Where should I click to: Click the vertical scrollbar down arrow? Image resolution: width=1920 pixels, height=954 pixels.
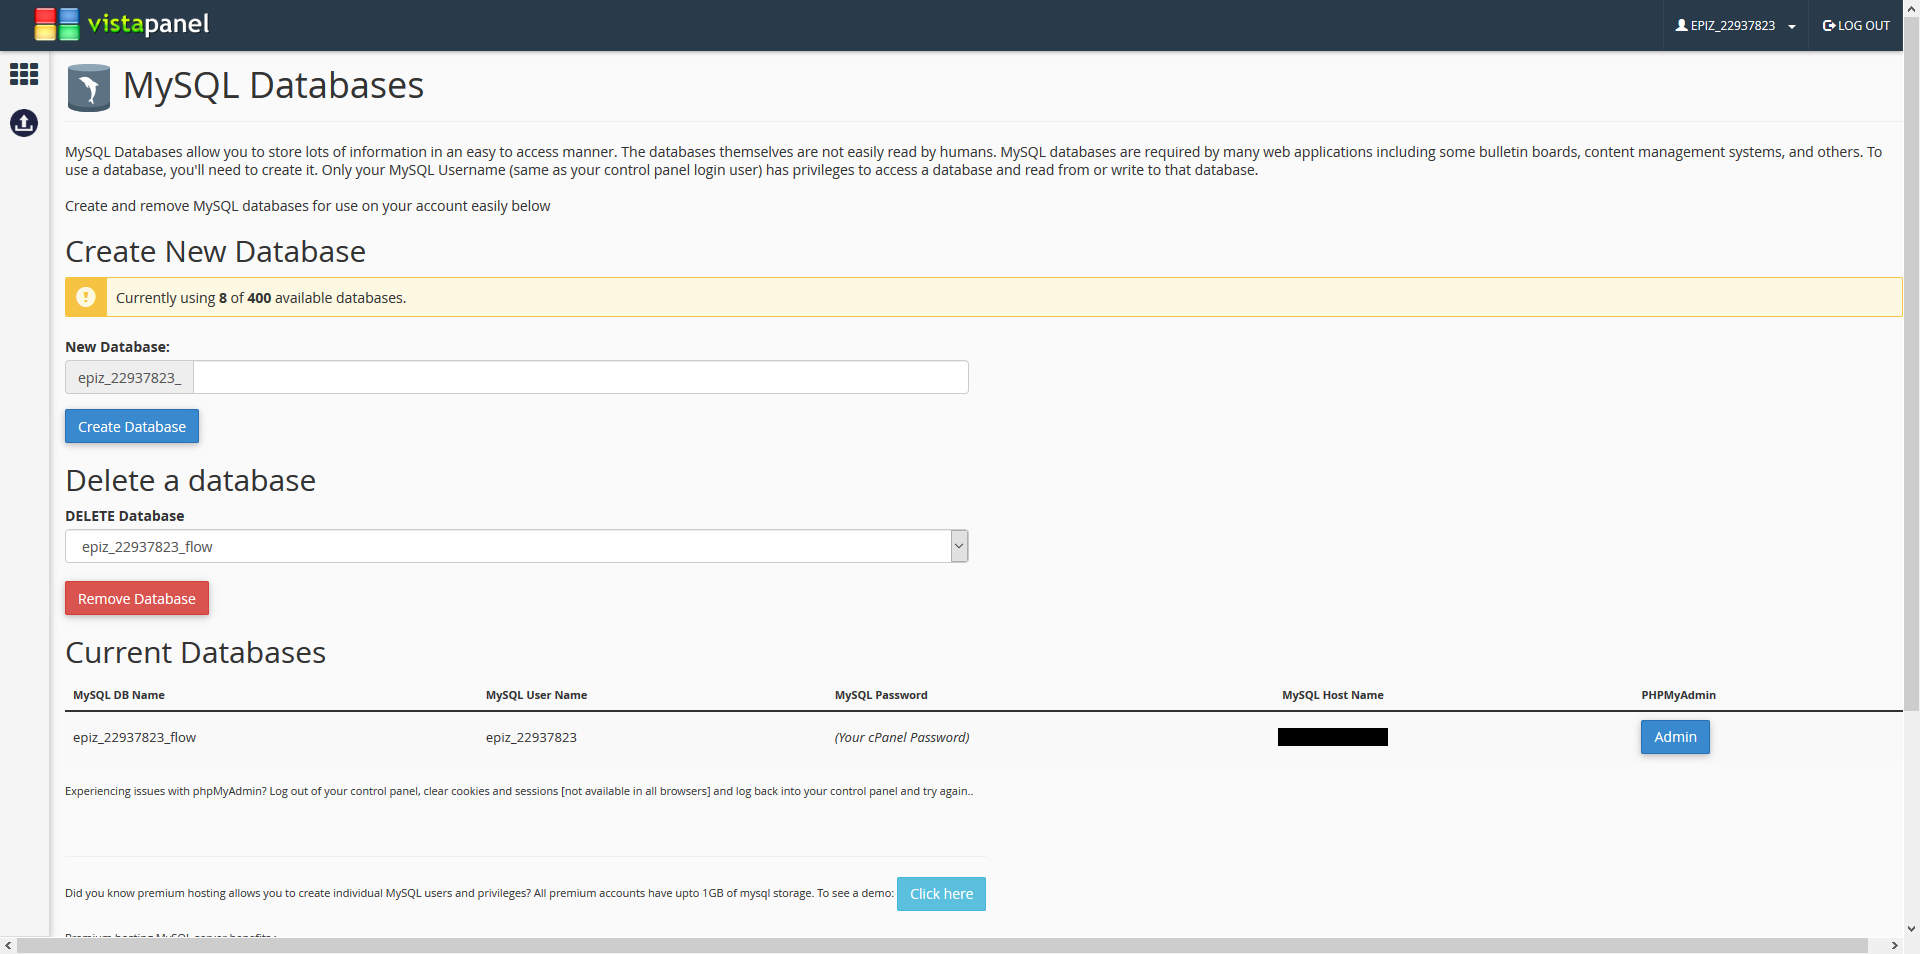click(1911, 928)
